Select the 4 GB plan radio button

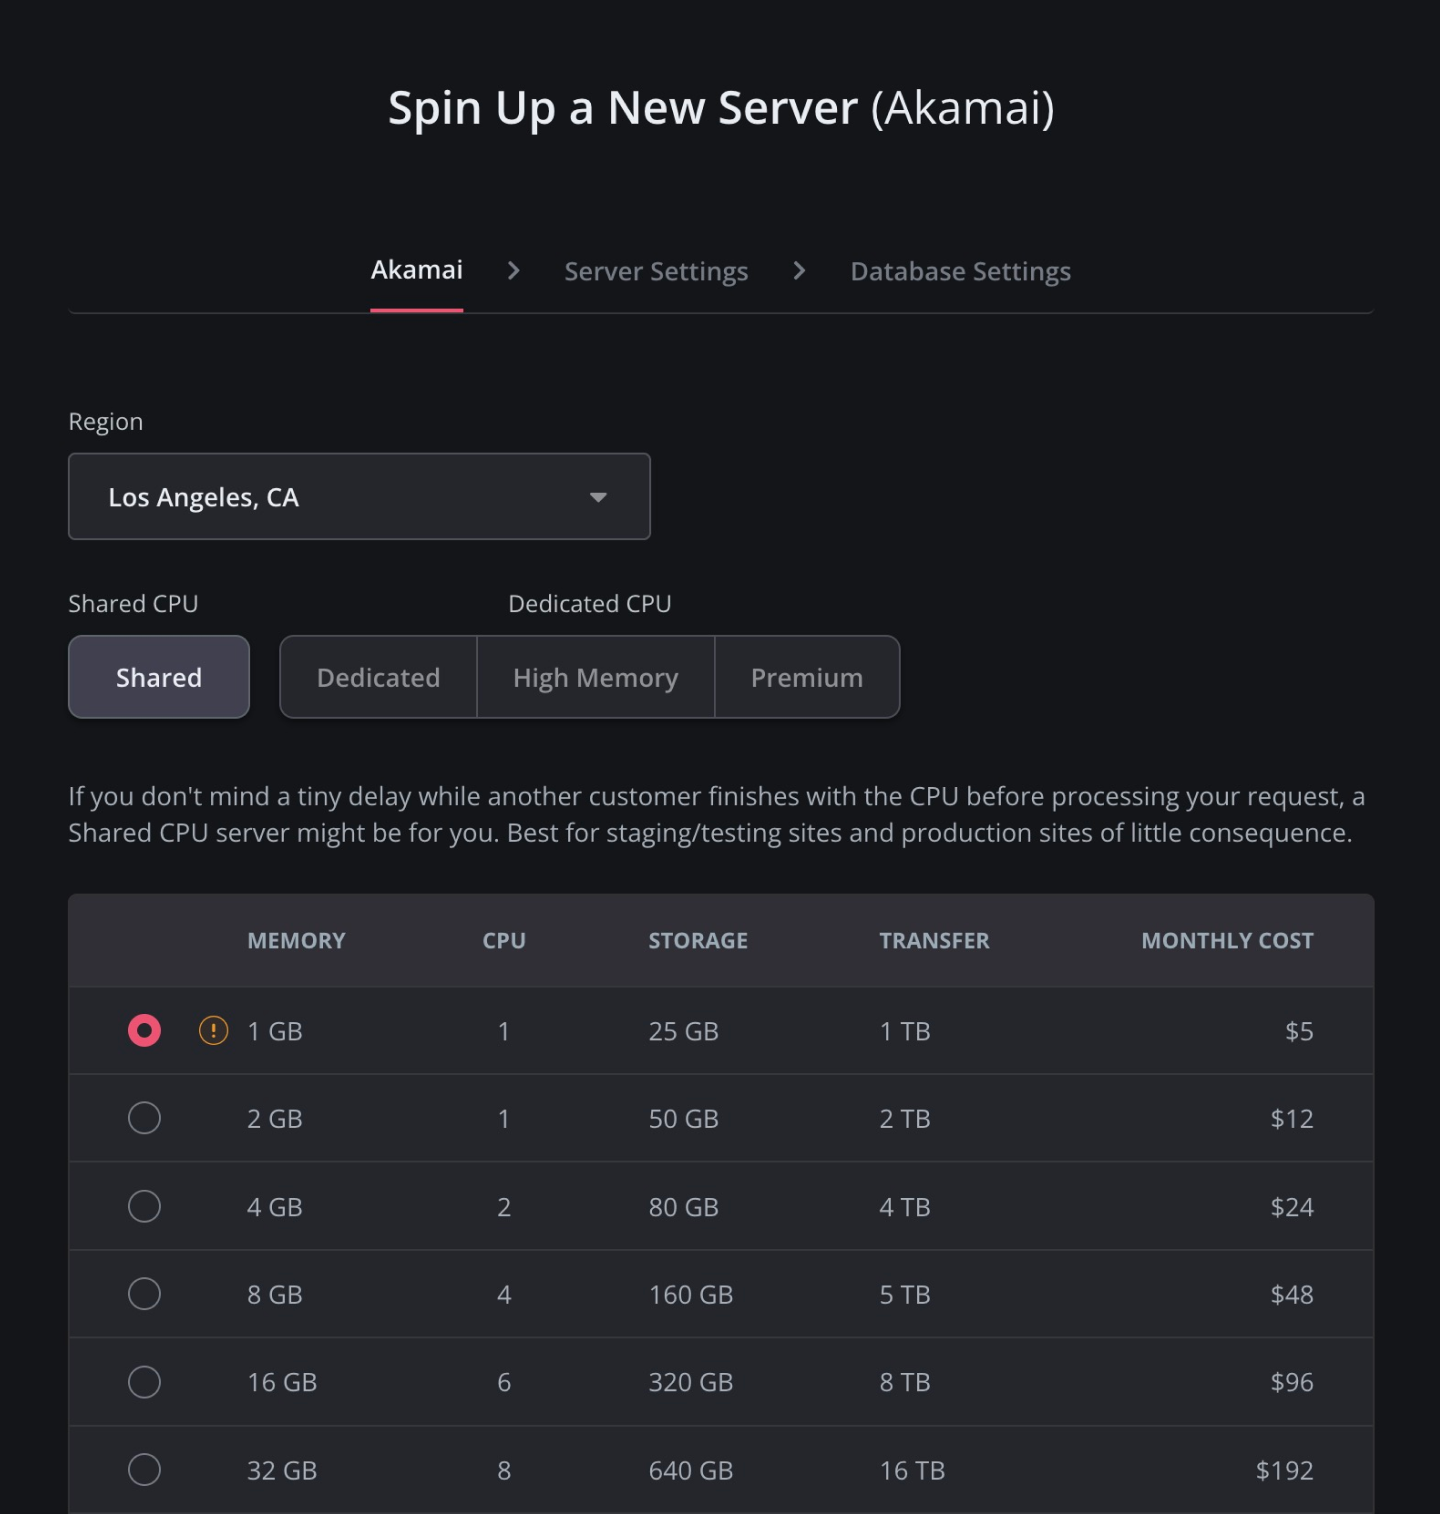(x=144, y=1206)
